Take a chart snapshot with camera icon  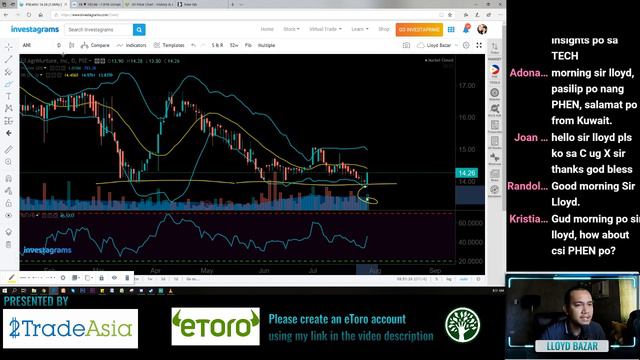pos(406,45)
